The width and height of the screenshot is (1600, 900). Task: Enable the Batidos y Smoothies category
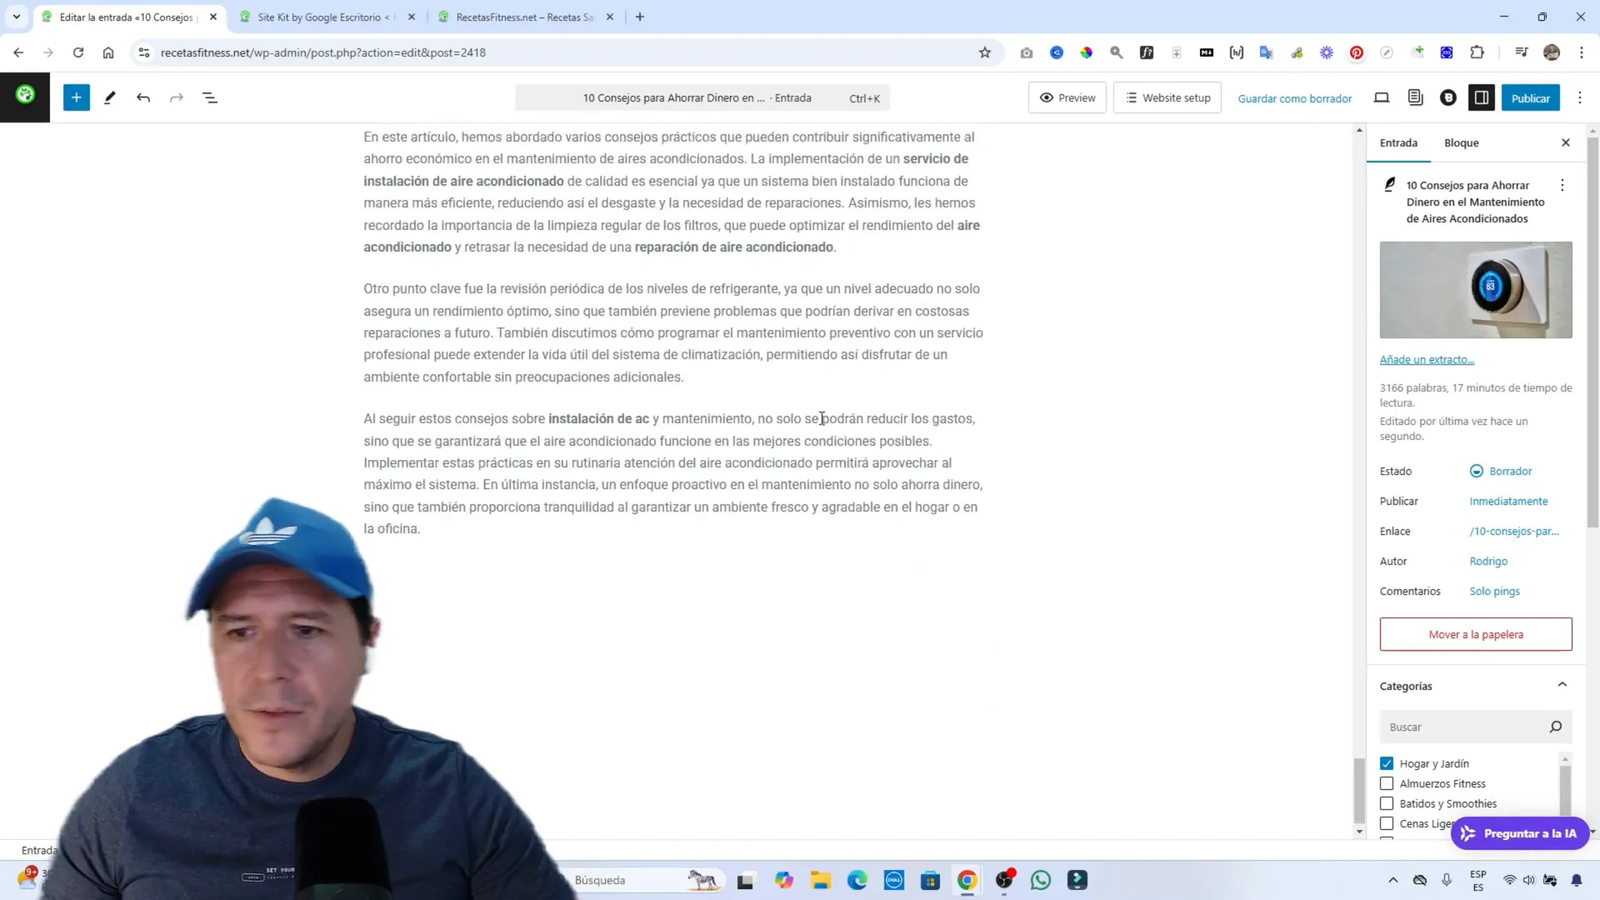click(x=1386, y=803)
